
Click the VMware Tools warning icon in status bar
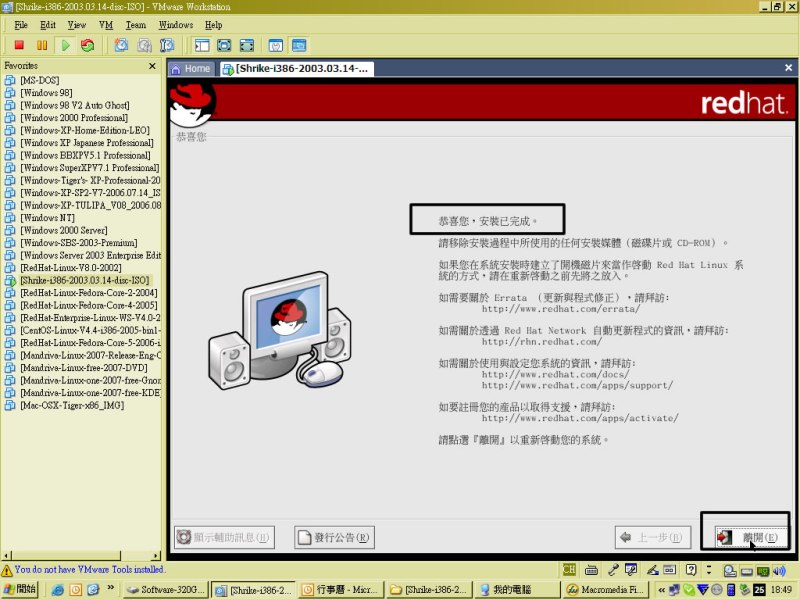tap(7, 570)
